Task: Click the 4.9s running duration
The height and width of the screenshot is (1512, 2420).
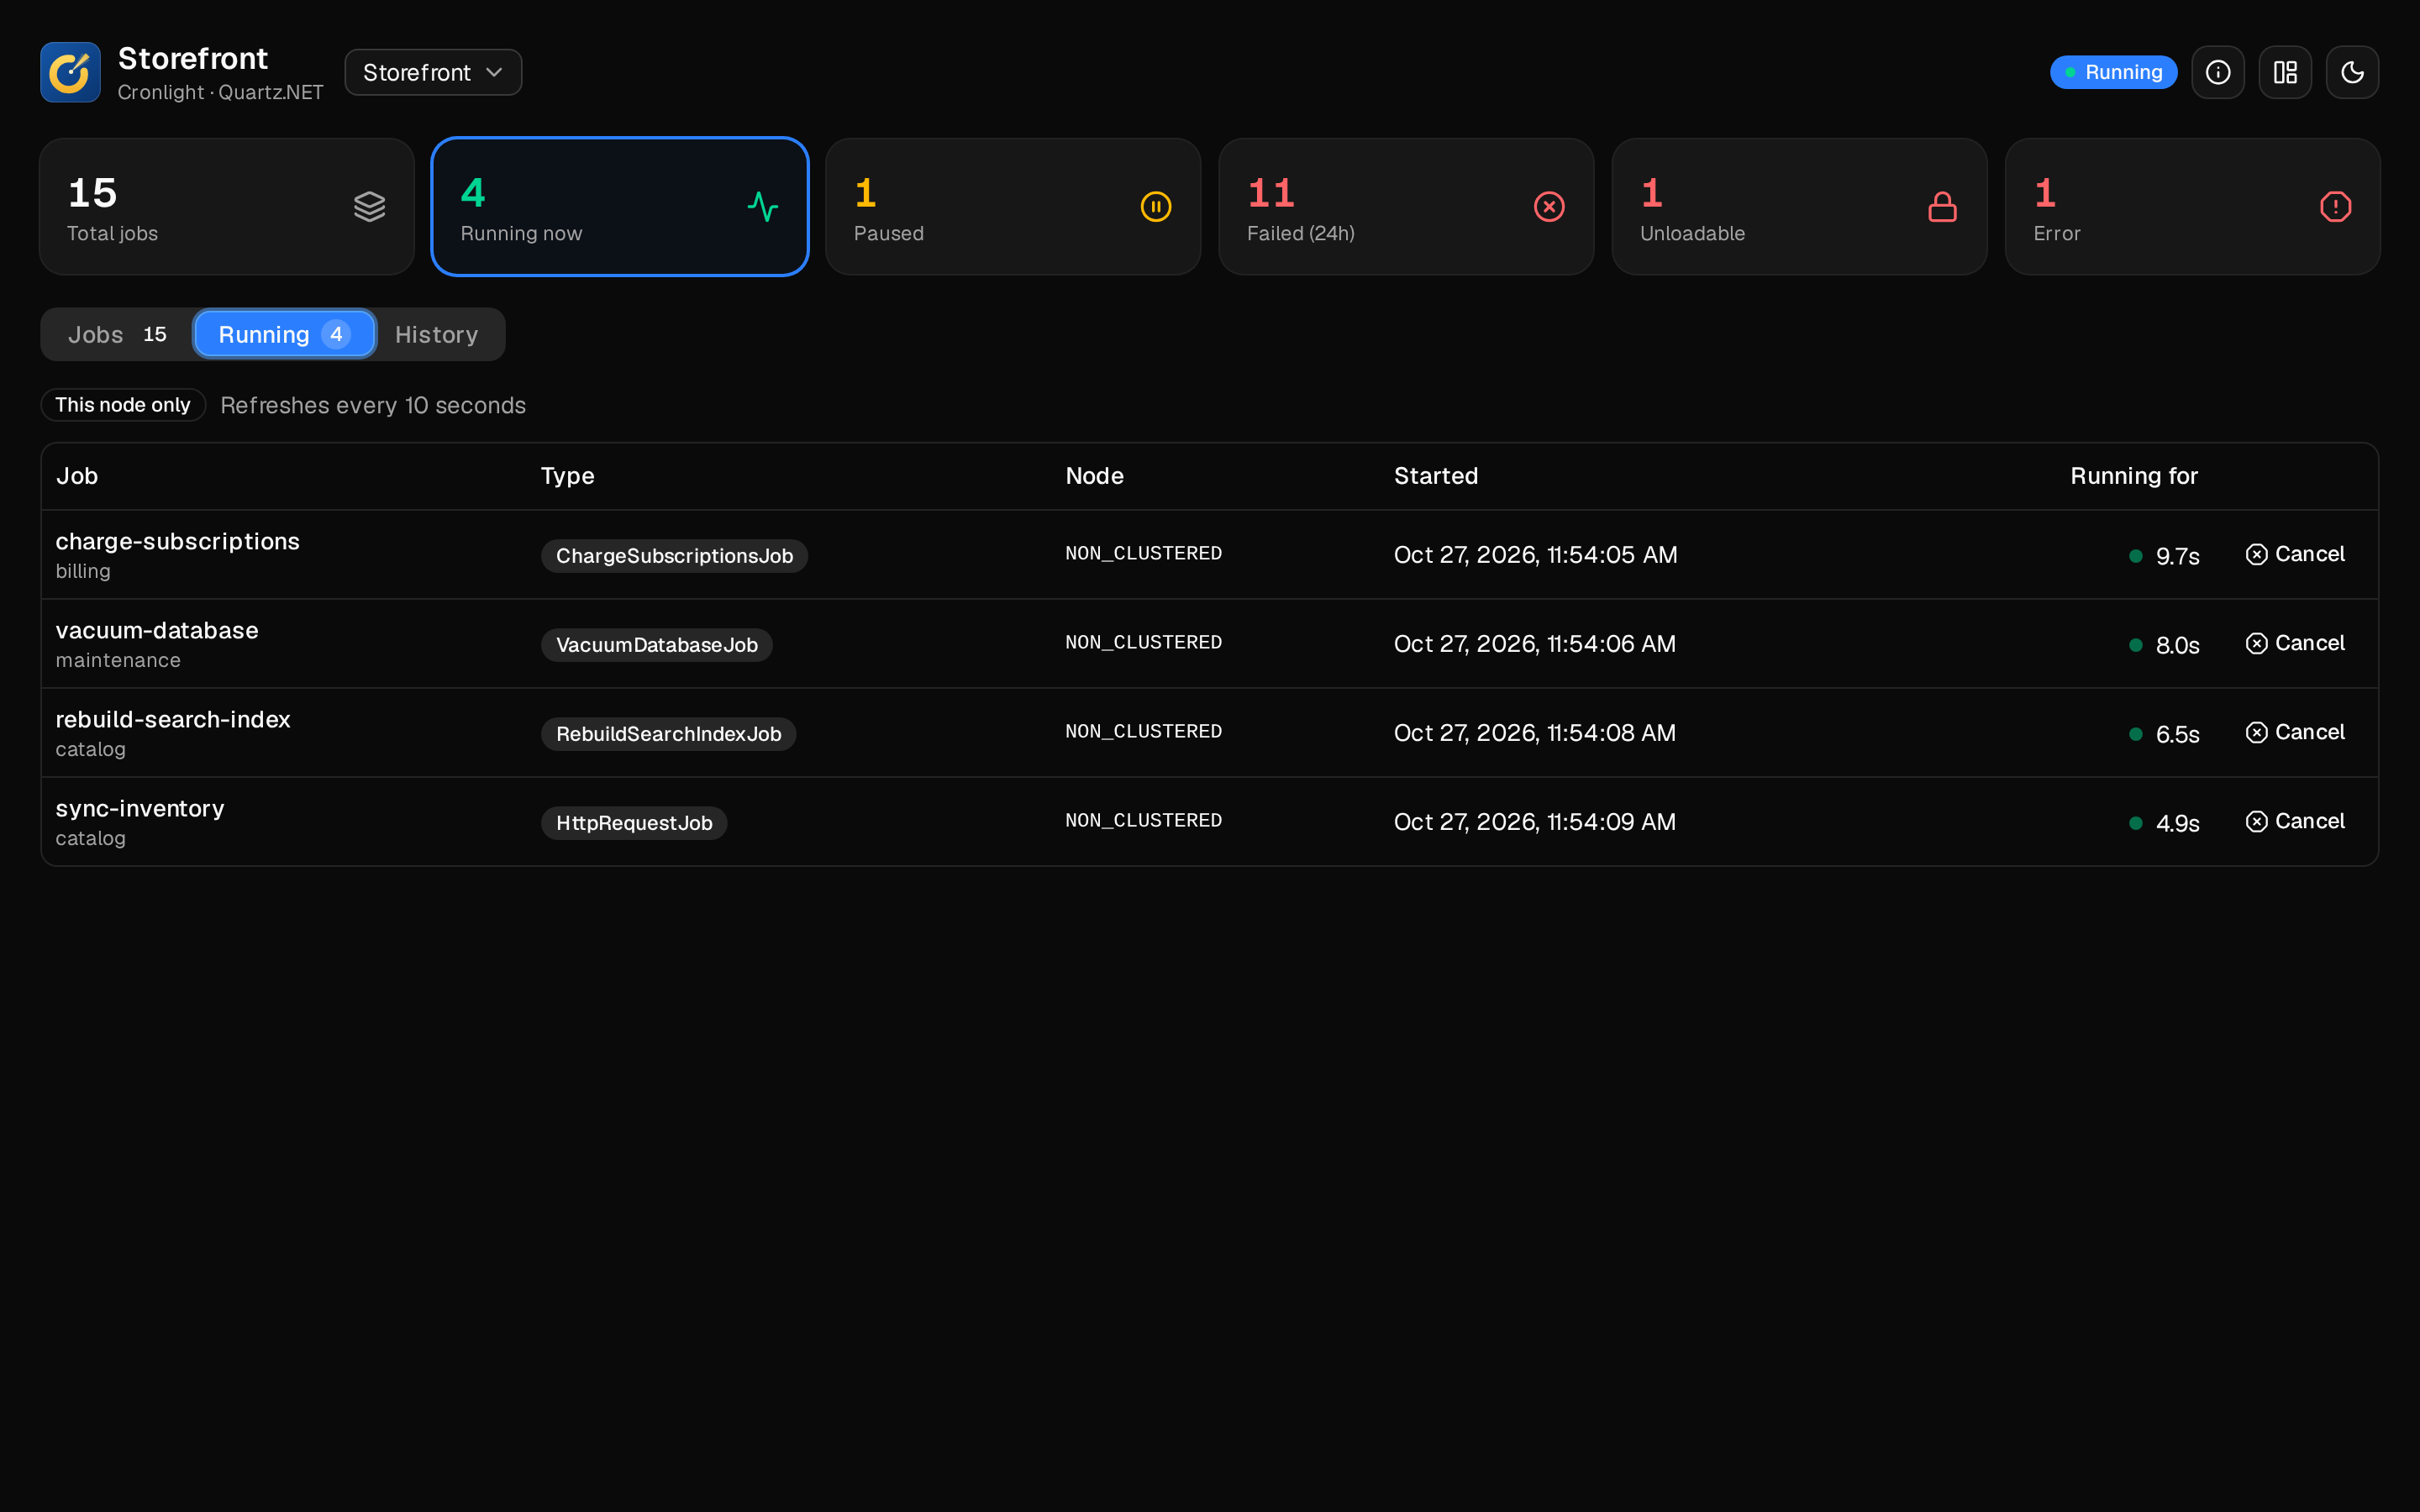Action: 2177,823
